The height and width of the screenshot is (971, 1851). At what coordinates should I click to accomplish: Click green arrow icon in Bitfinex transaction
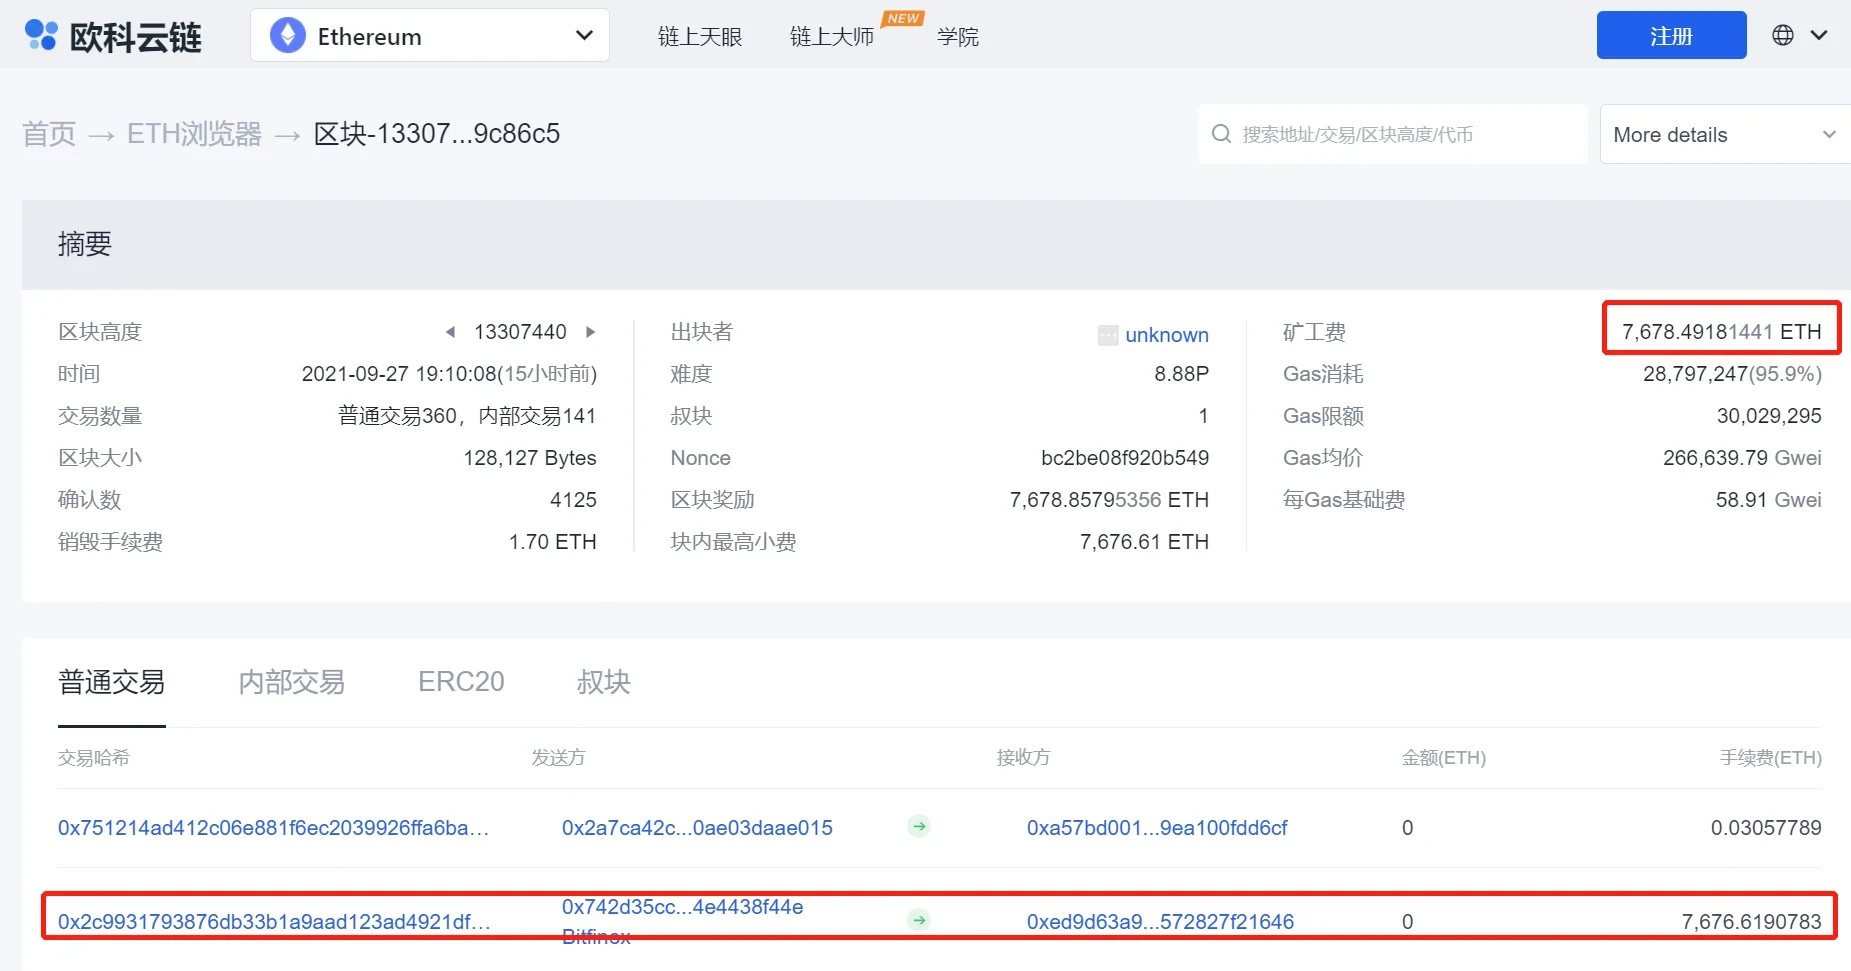point(919,920)
